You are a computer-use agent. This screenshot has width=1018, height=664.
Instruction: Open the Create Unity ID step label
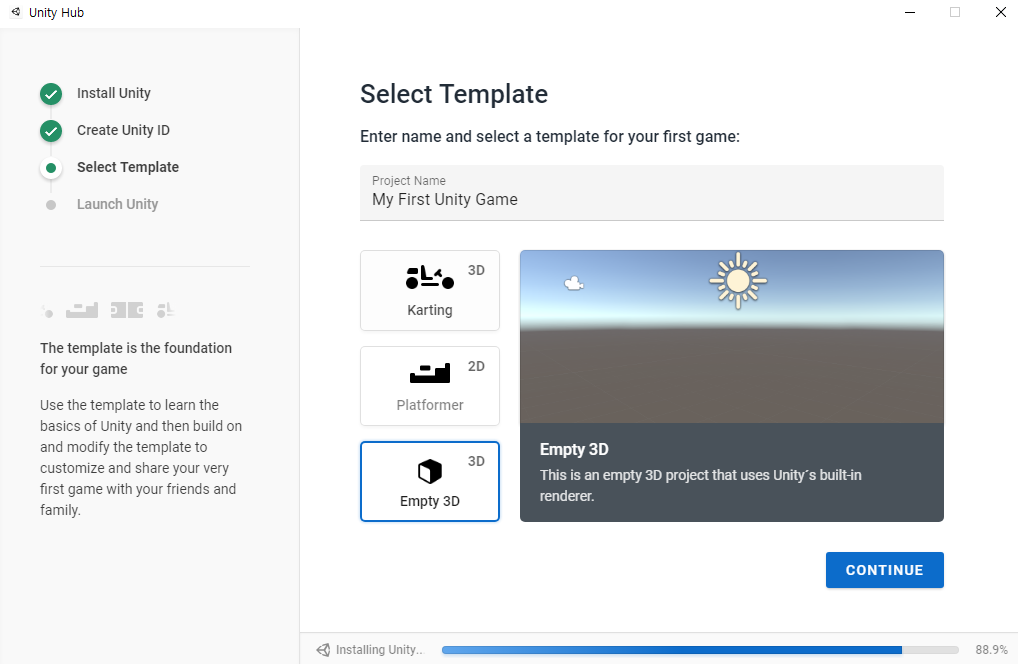(x=123, y=130)
